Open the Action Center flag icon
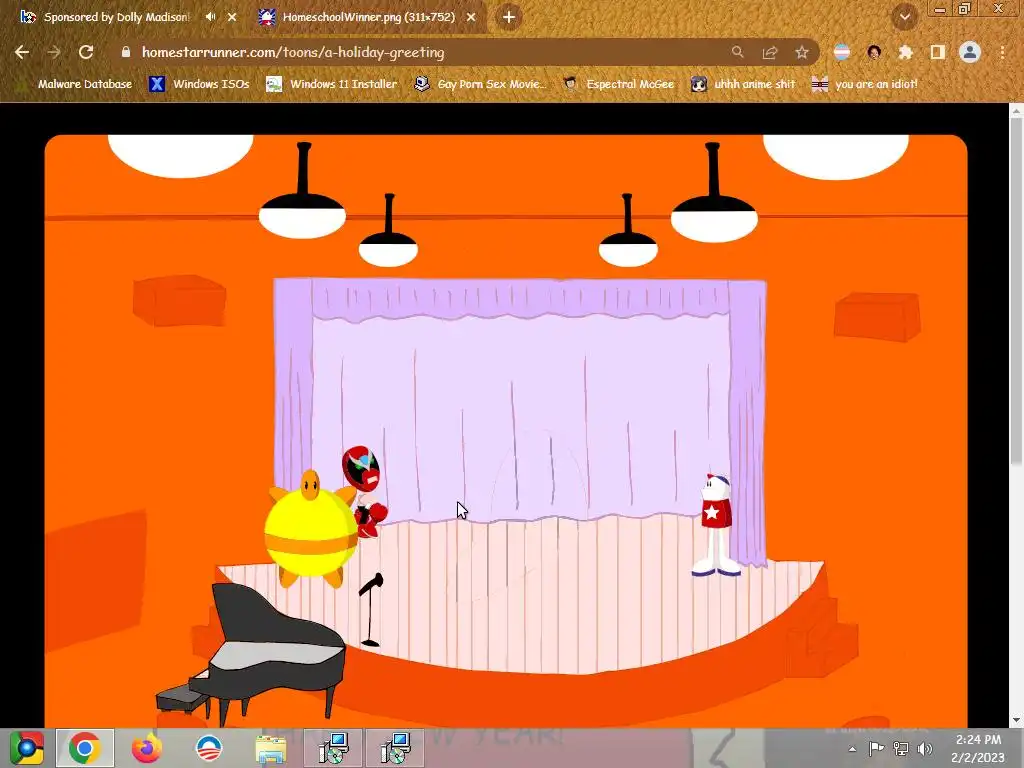The width and height of the screenshot is (1024, 768). (876, 748)
